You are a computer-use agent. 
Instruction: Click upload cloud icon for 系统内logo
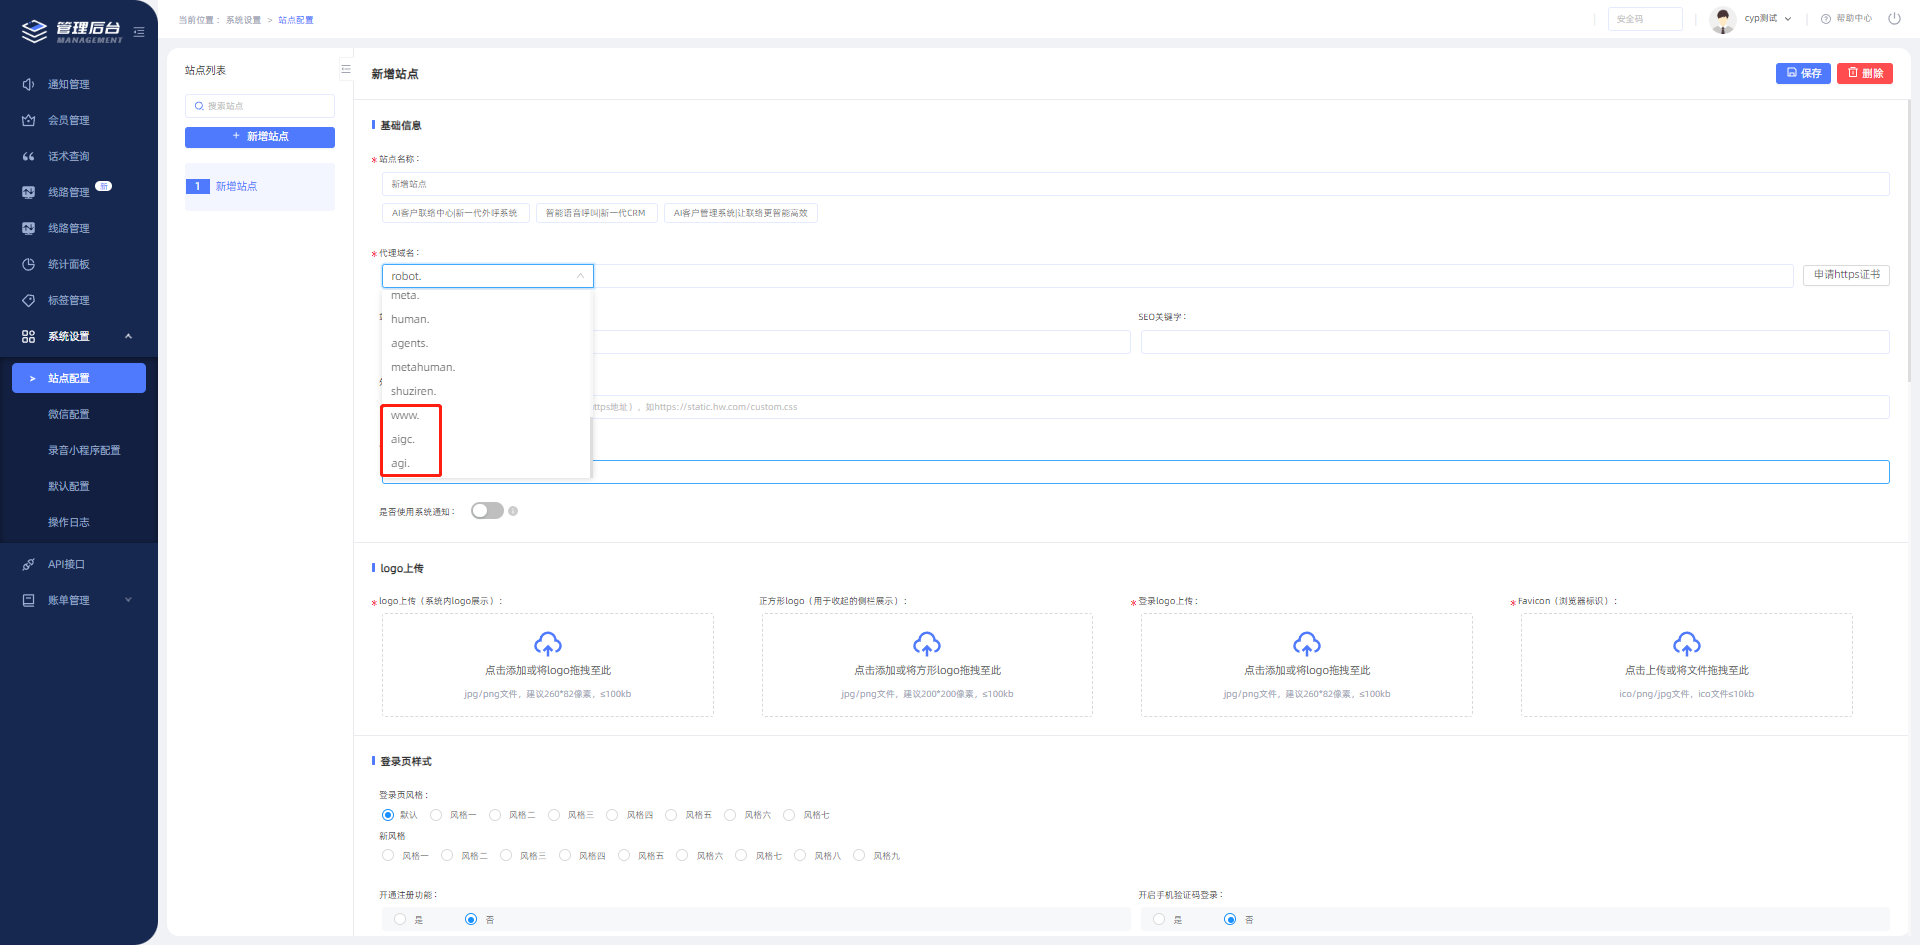[548, 643]
